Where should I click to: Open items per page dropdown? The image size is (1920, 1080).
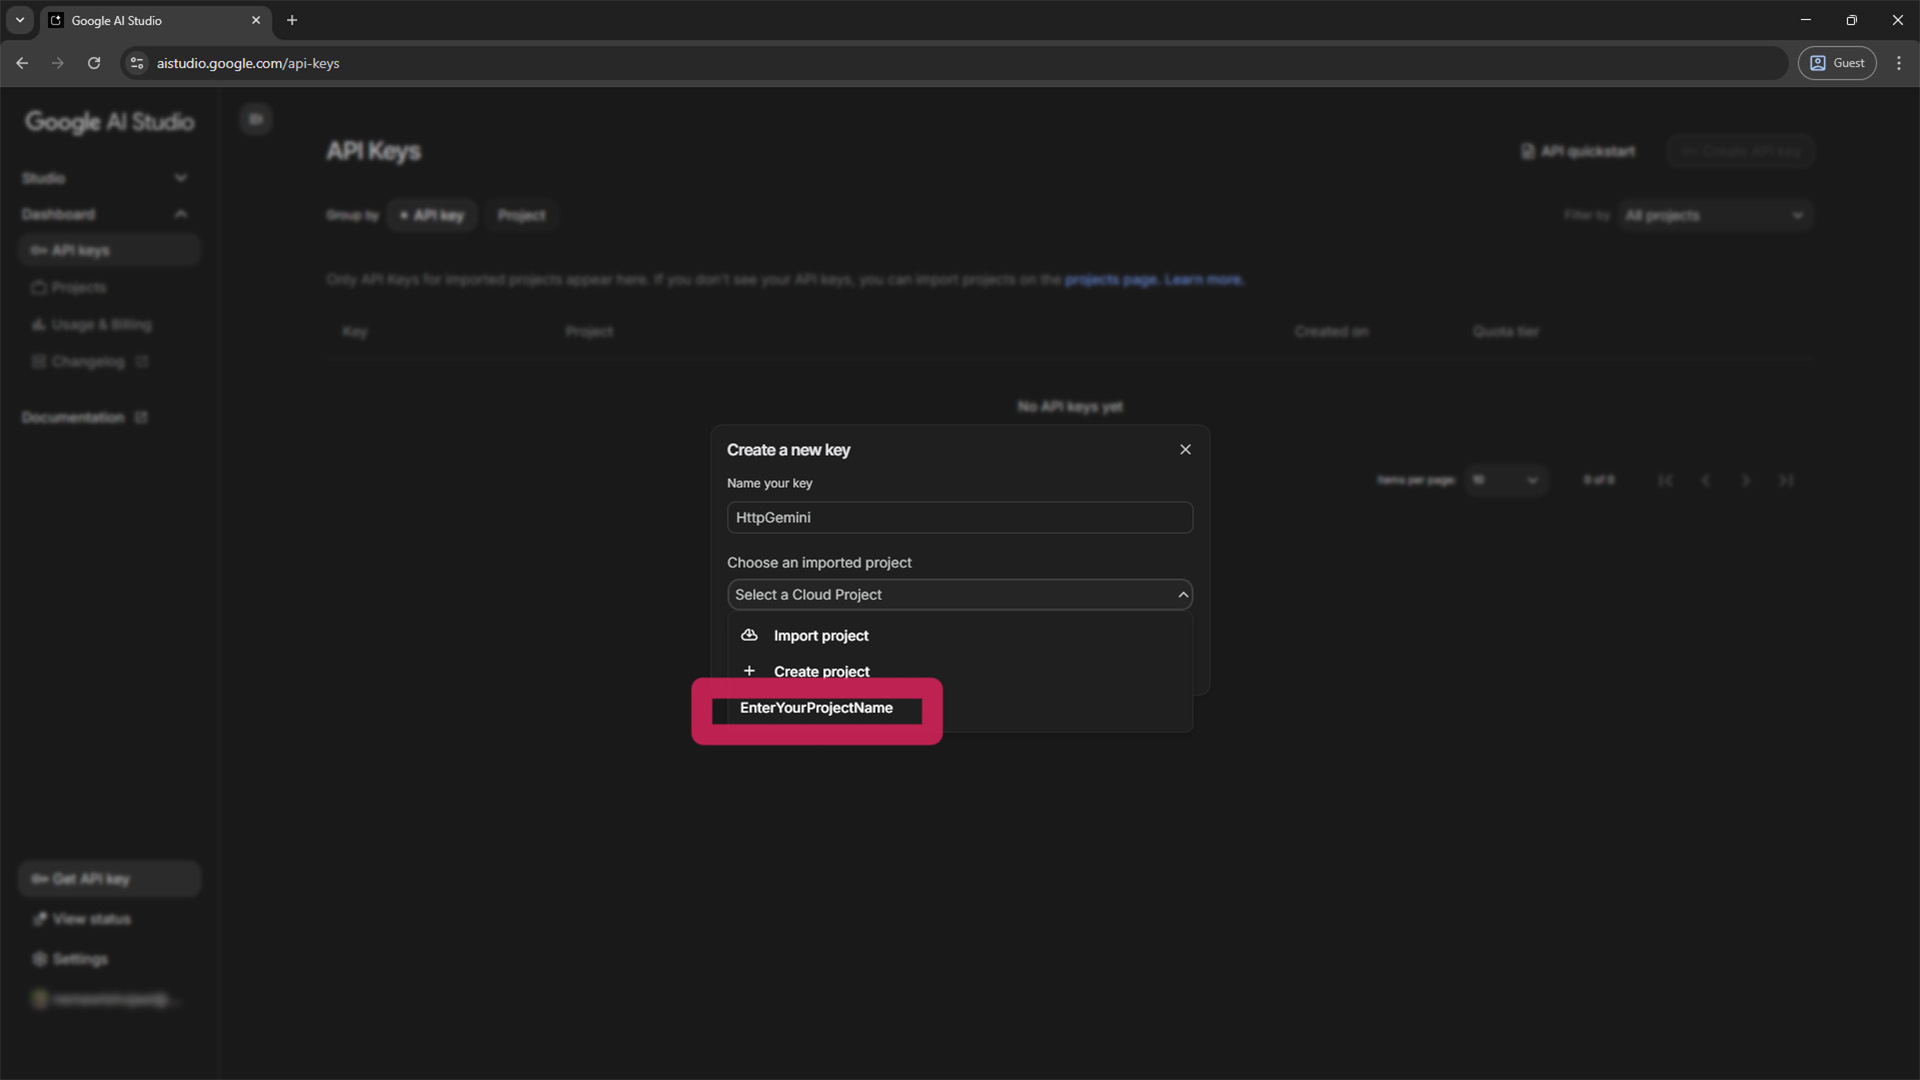pos(1505,481)
